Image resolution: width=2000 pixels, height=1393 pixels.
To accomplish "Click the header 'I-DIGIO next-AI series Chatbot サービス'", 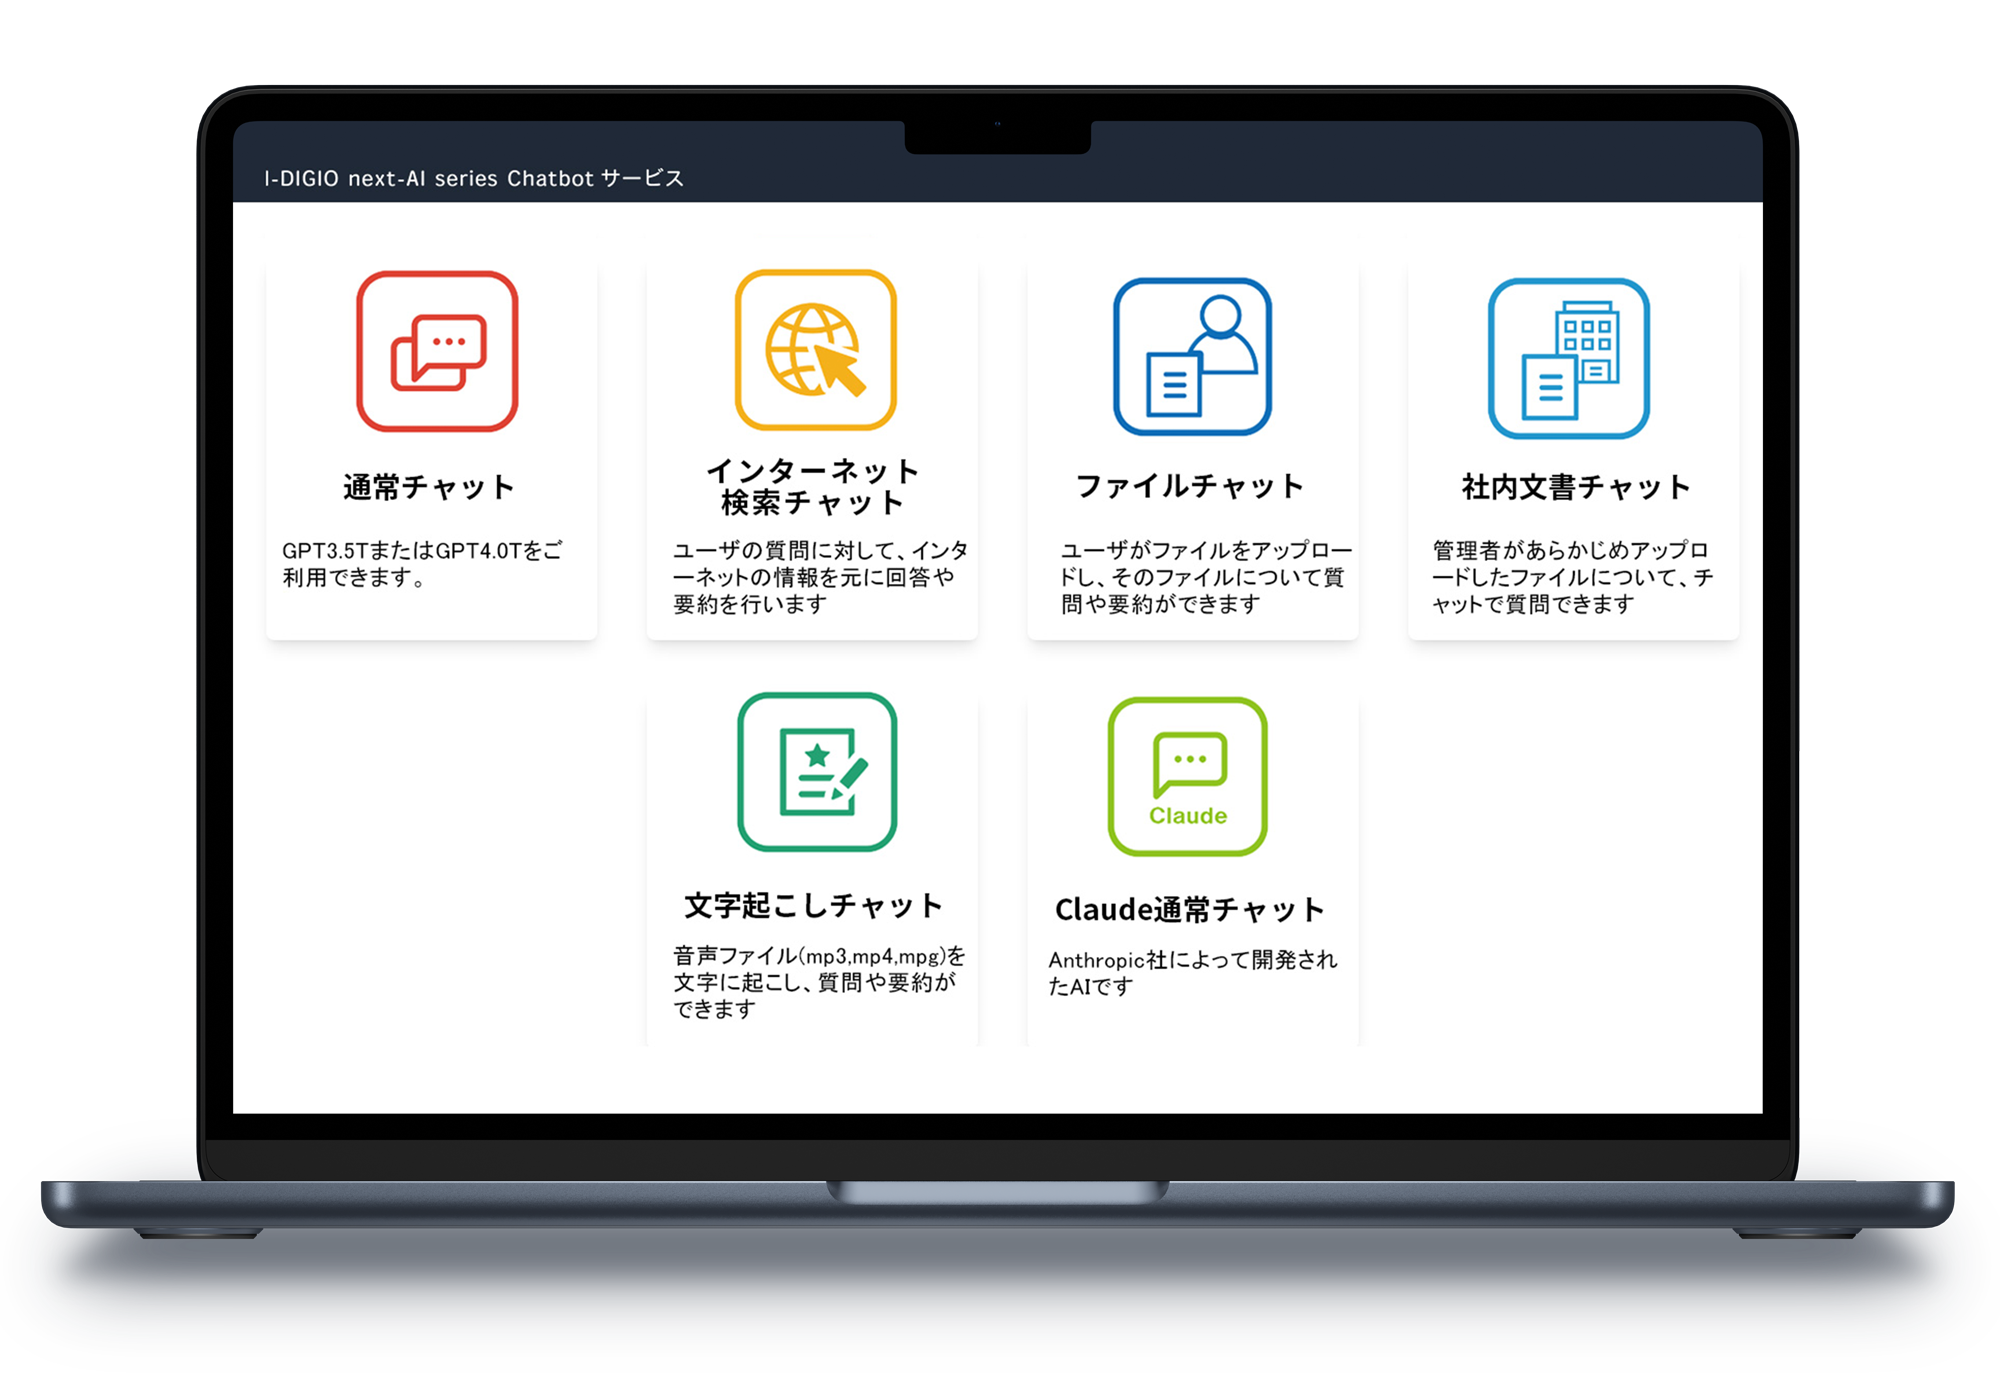I will (x=474, y=178).
